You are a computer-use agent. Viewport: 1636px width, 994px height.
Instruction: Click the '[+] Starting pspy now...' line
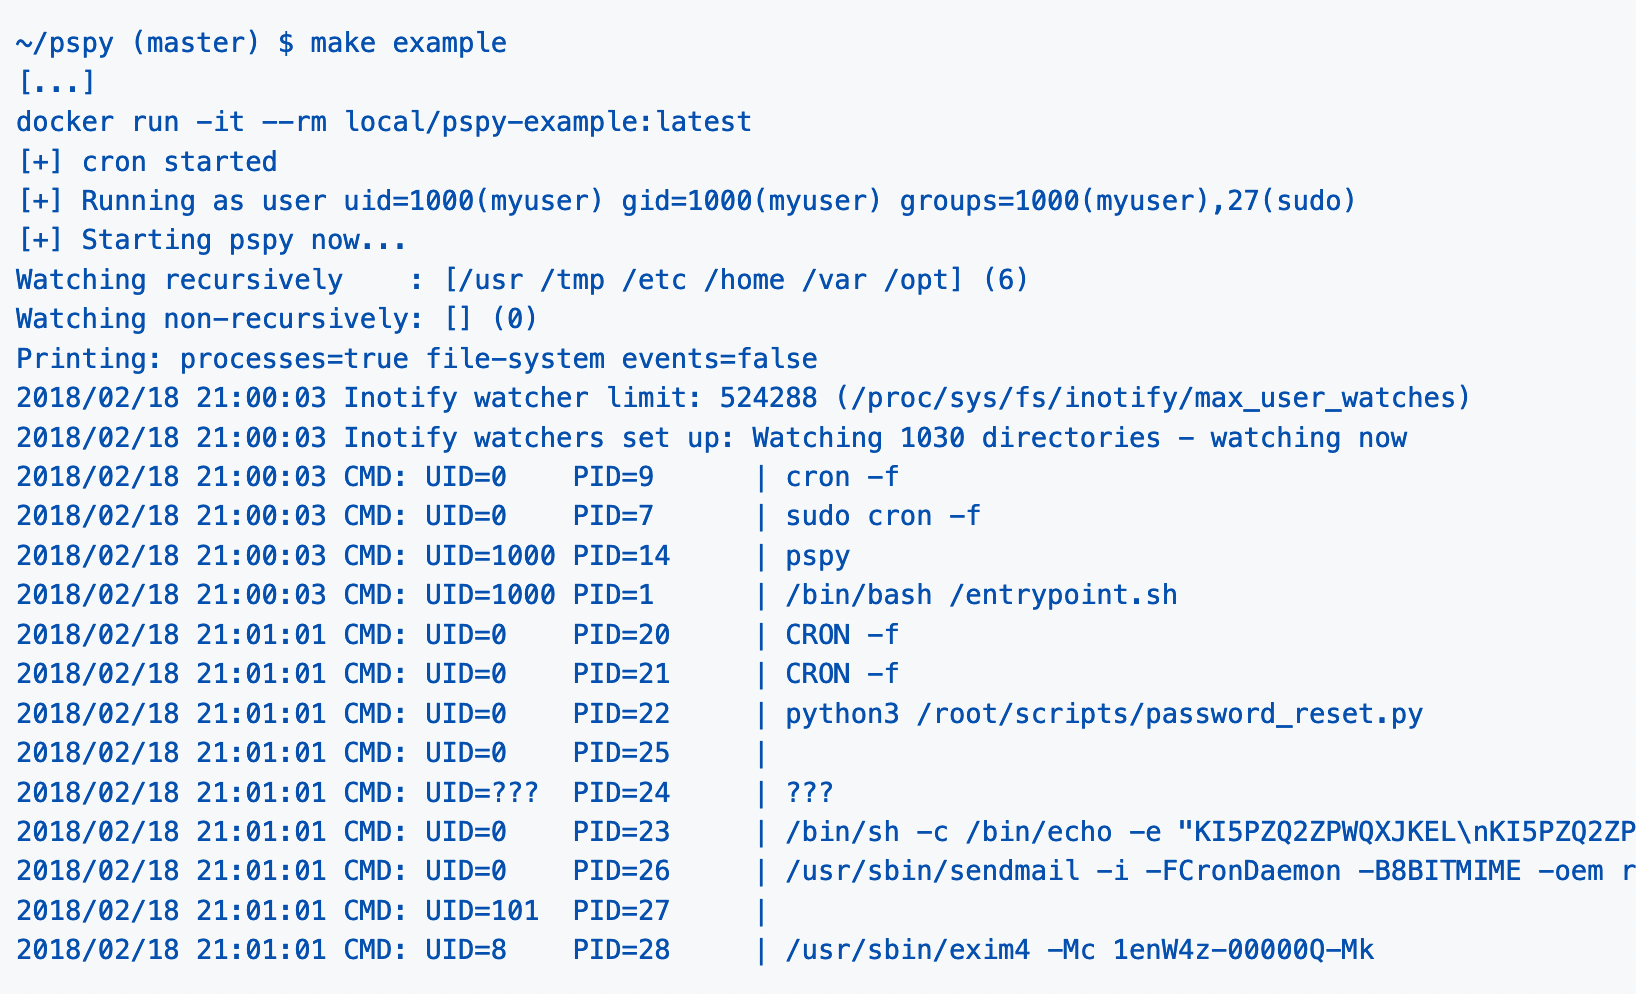pyautogui.click(x=212, y=241)
